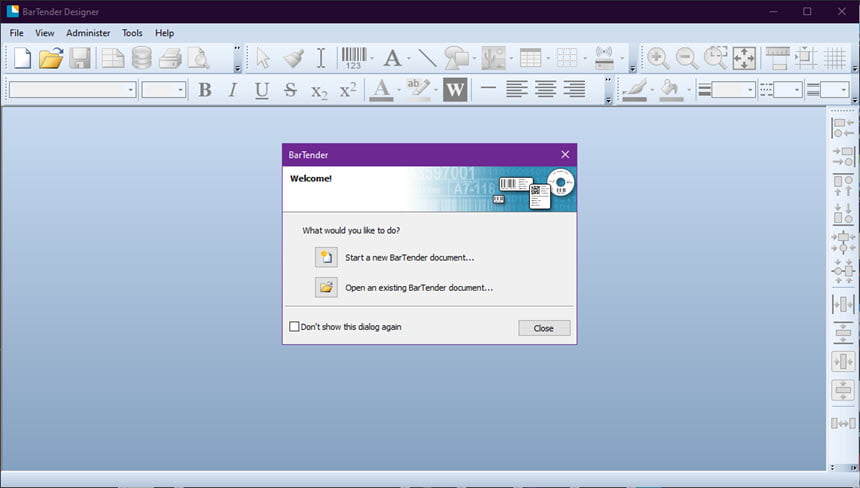Expand the table tool dropdown arrow

point(547,58)
